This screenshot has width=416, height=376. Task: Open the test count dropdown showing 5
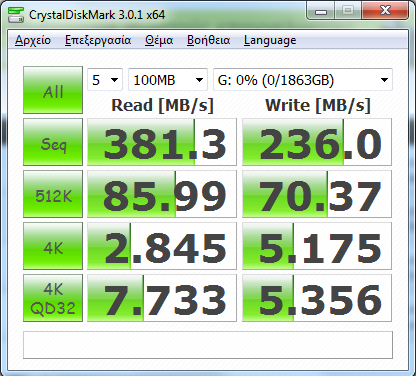coord(105,80)
